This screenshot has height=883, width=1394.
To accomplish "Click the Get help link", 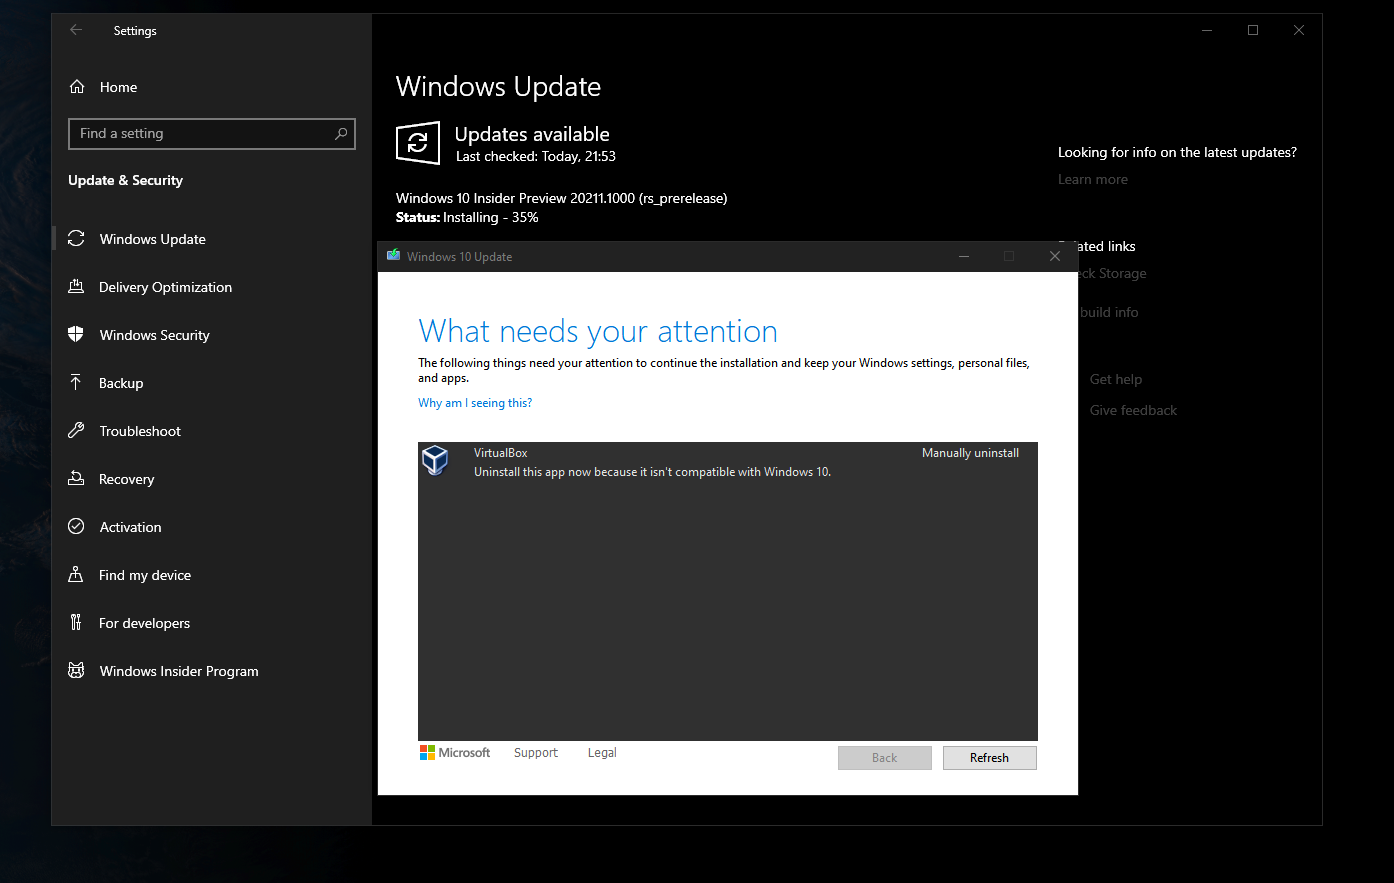I will click(x=1116, y=379).
